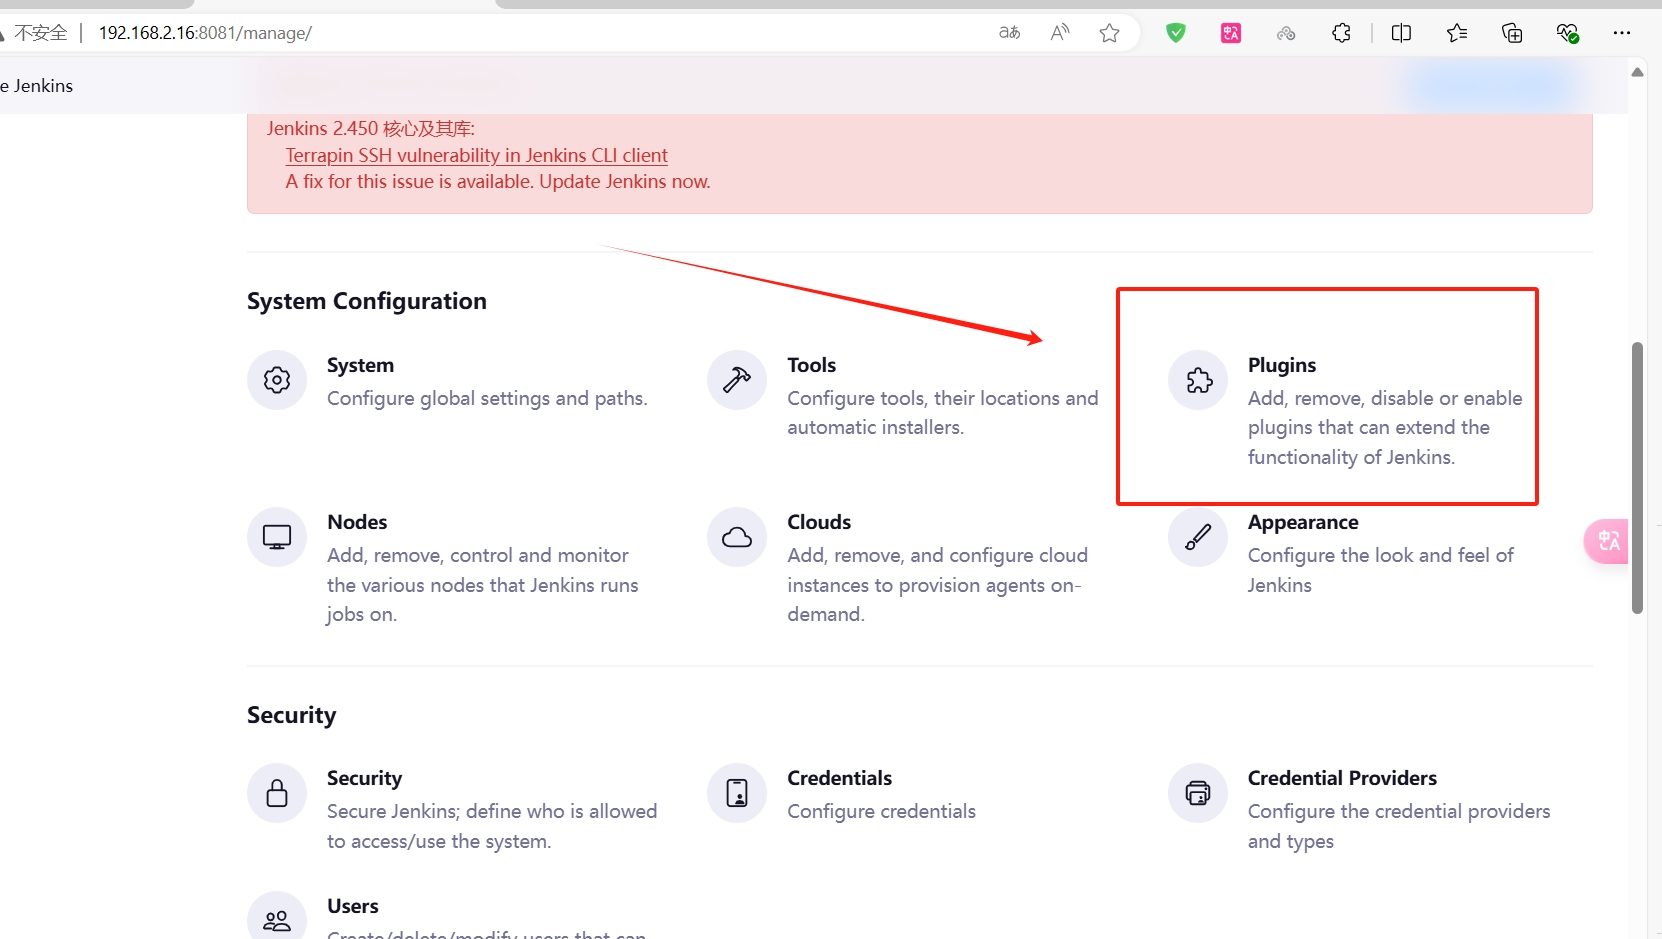Click the browser essentials heart icon
The image size is (1662, 939).
(x=1567, y=33)
